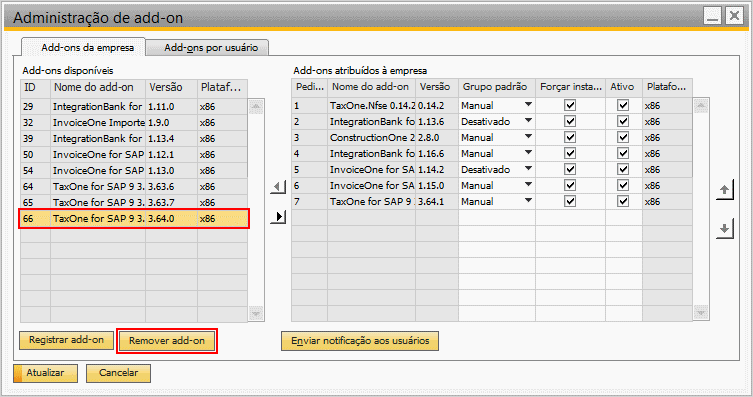Screen dimensions: 753x397
Task: Select available add-on row with ID 29
Action: point(134,107)
